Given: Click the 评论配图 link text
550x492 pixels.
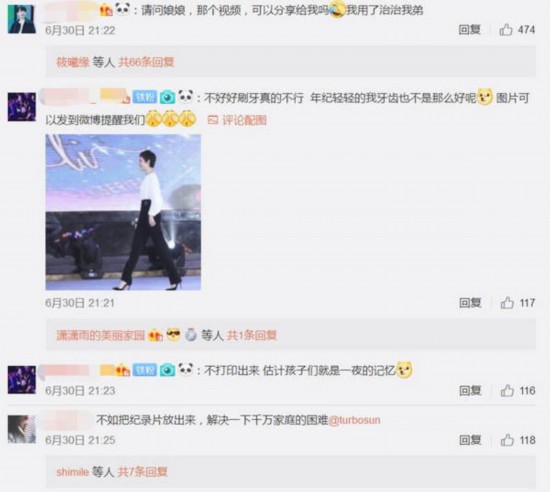Looking at the screenshot, I should pyautogui.click(x=244, y=120).
